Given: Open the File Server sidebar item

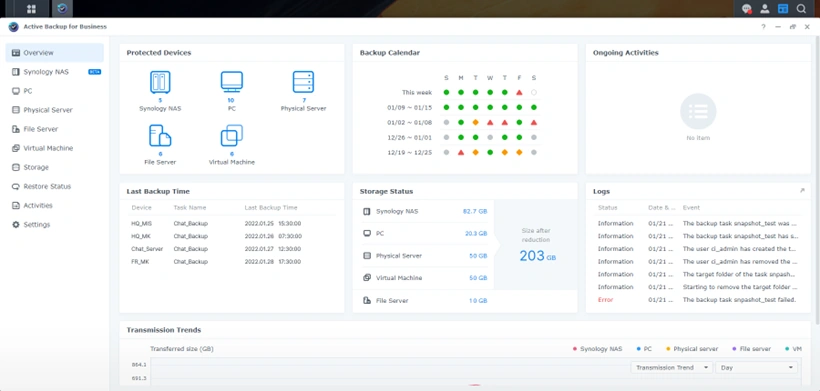Looking at the screenshot, I should coord(54,129).
